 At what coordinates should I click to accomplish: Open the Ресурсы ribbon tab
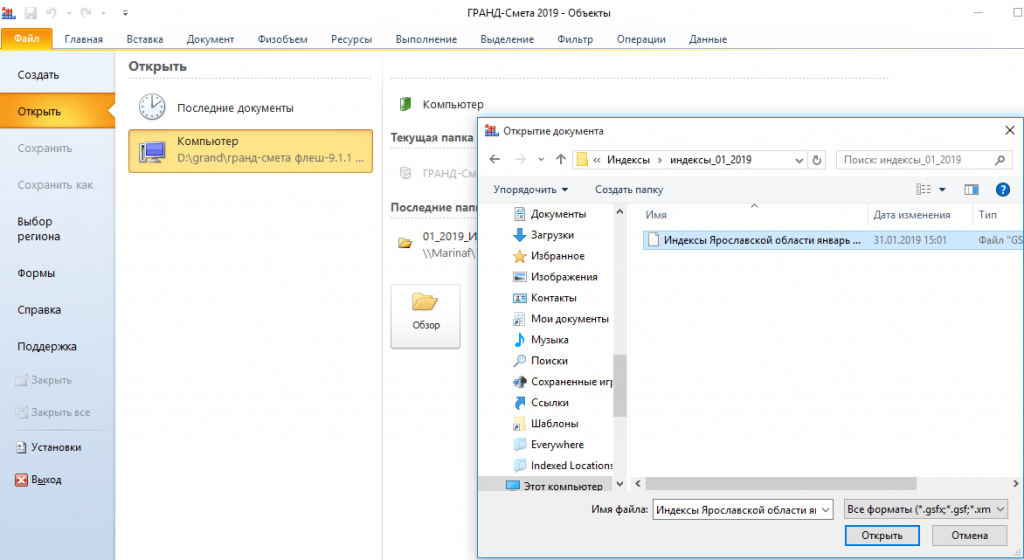(351, 39)
